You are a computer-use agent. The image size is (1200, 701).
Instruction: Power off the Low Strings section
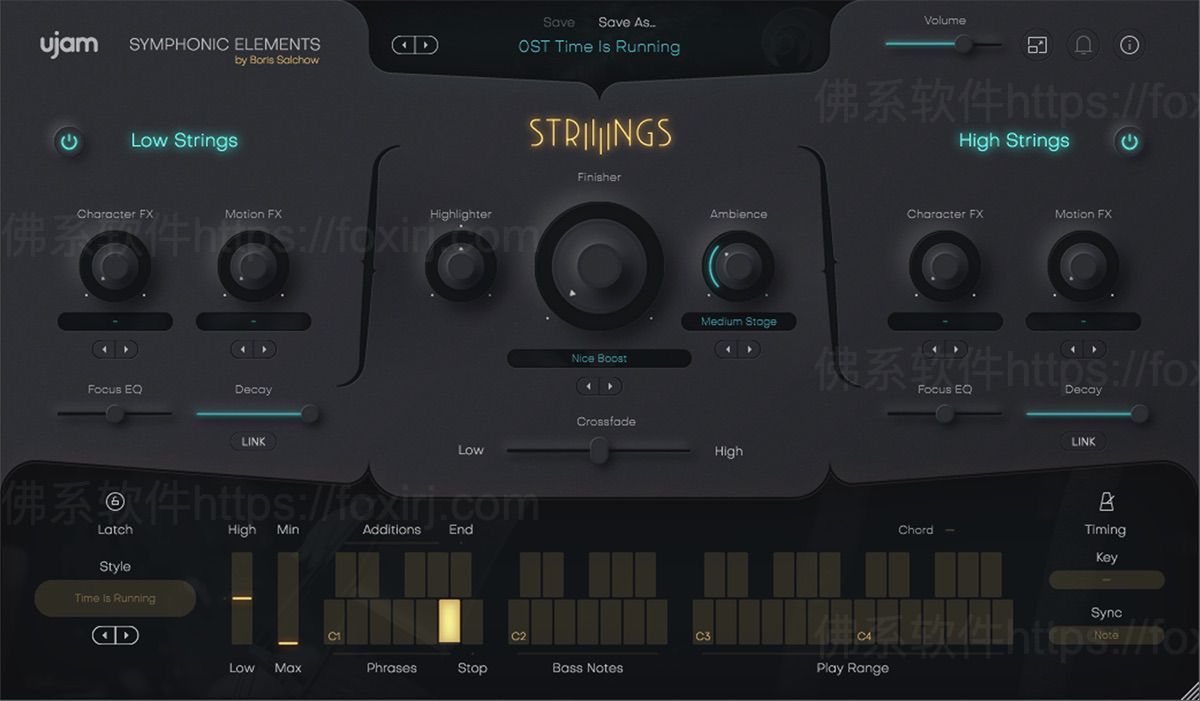(68, 141)
